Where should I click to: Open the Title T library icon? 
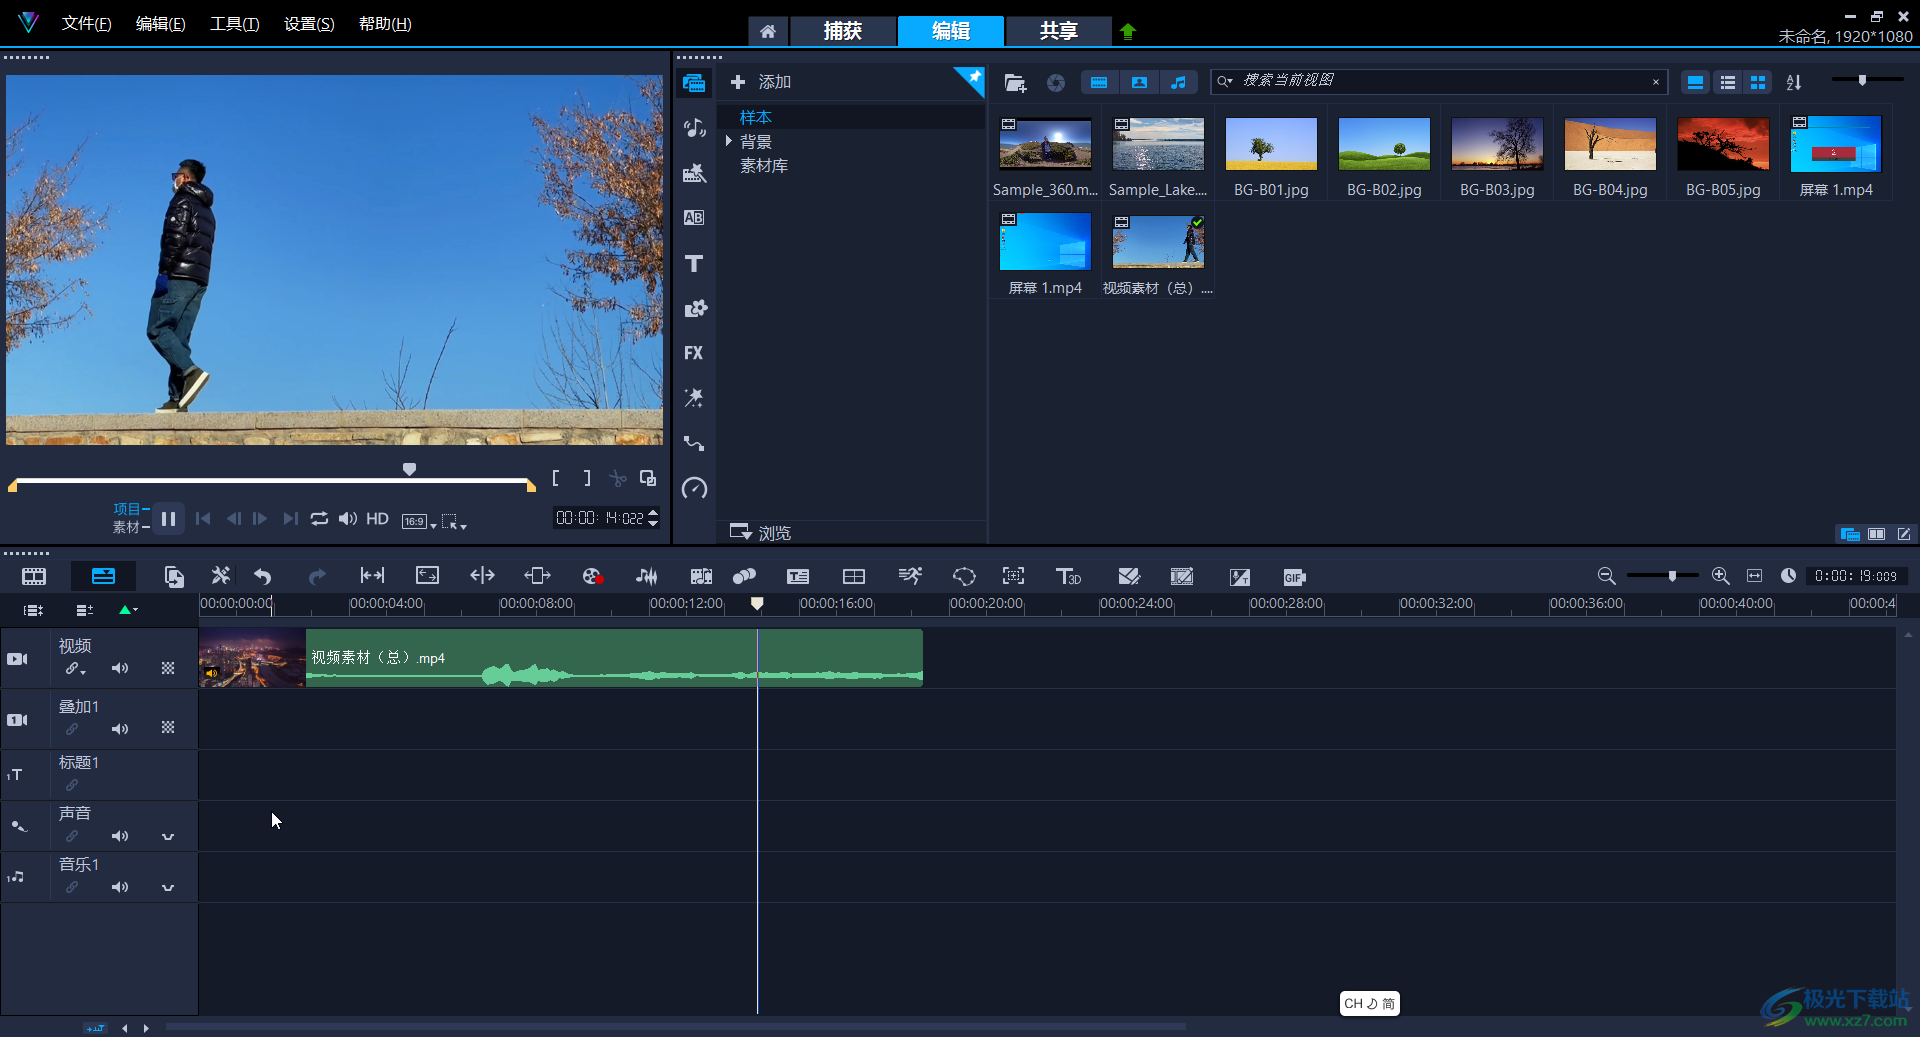(694, 263)
